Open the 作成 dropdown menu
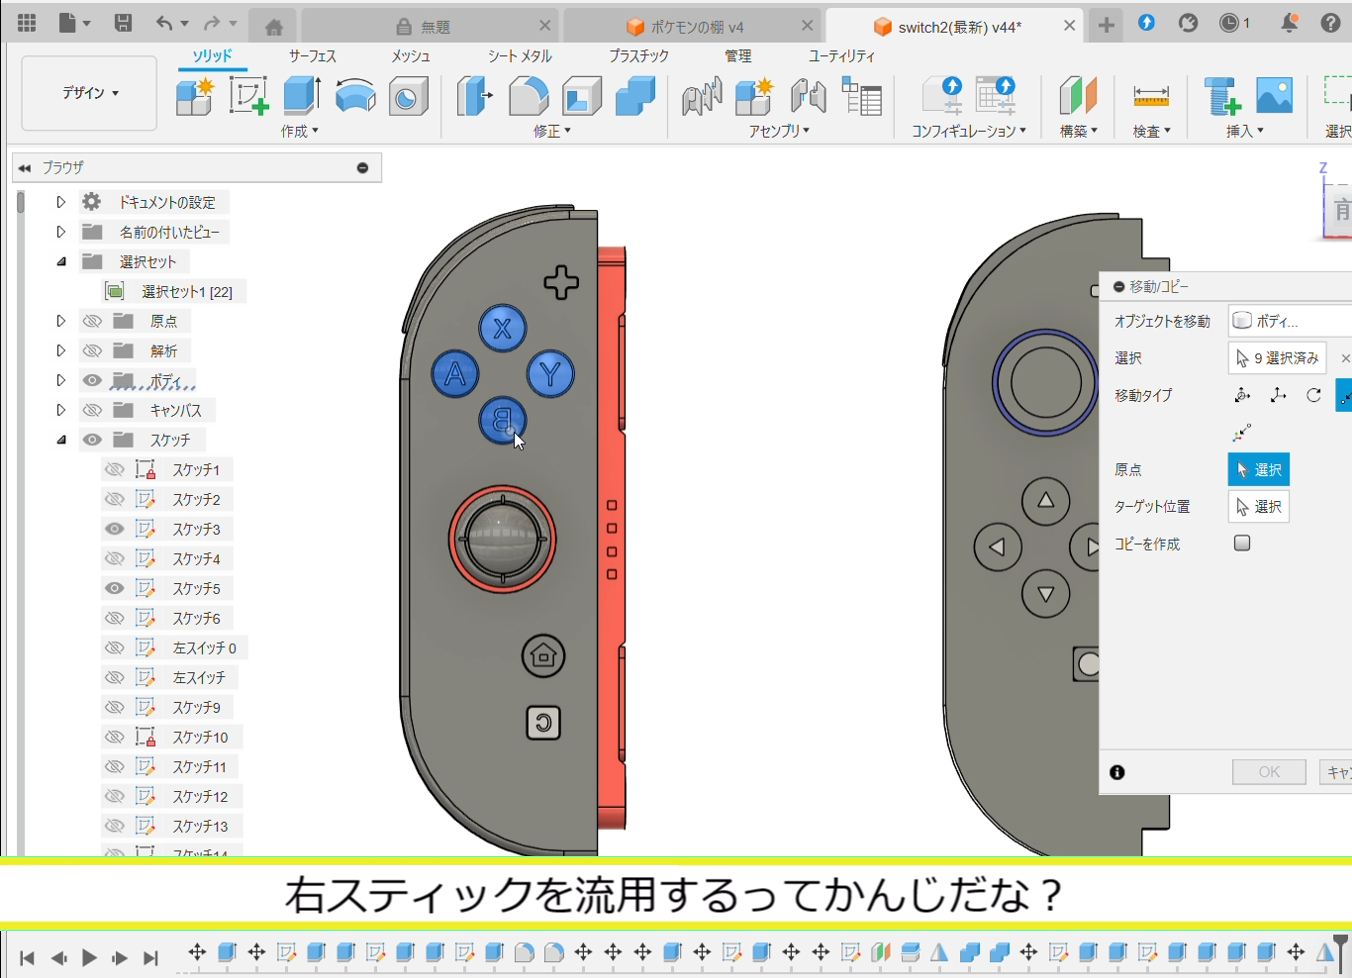This screenshot has width=1352, height=978. tap(299, 131)
